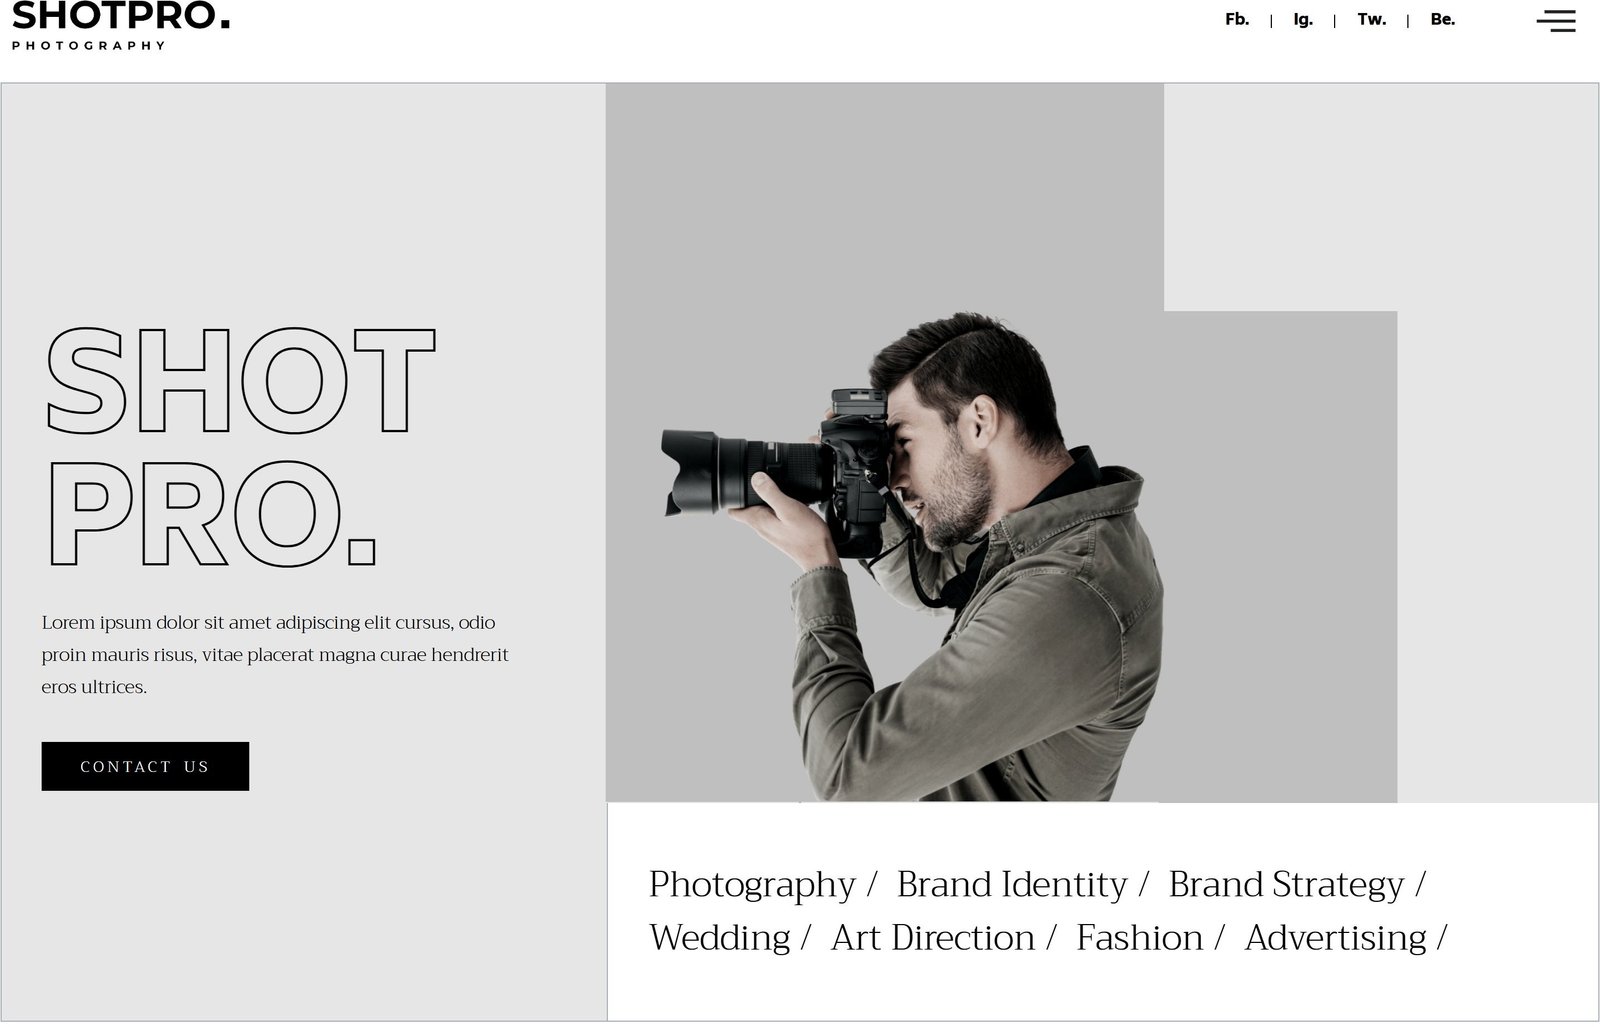Click the outlined PRO. heading text
Viewport: 1600px width, 1027px height.
210,515
